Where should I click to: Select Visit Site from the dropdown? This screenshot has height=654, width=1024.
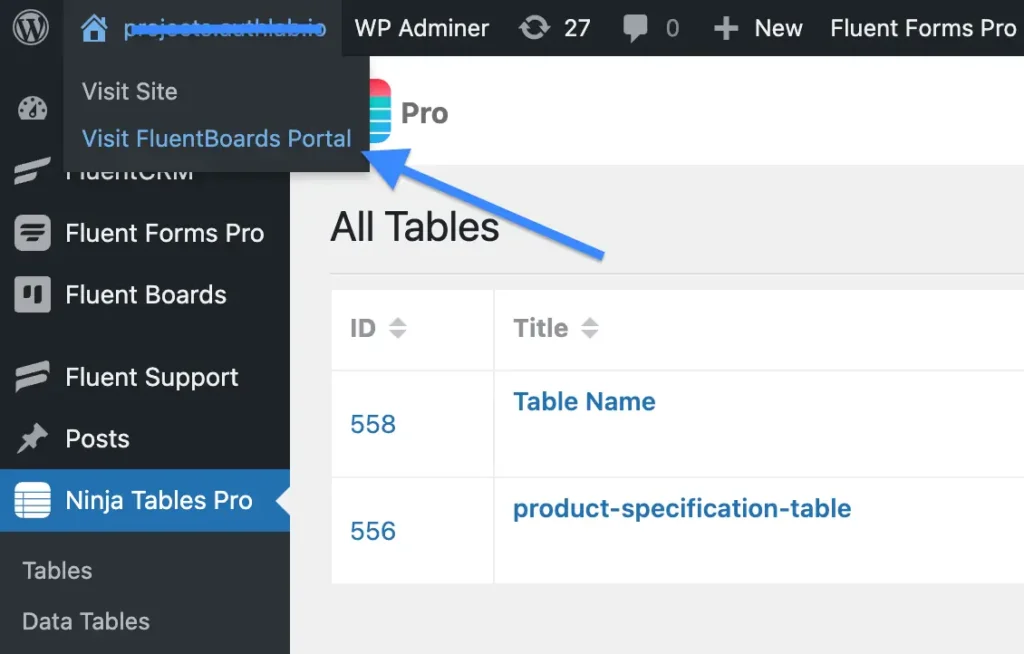pyautogui.click(x=129, y=91)
